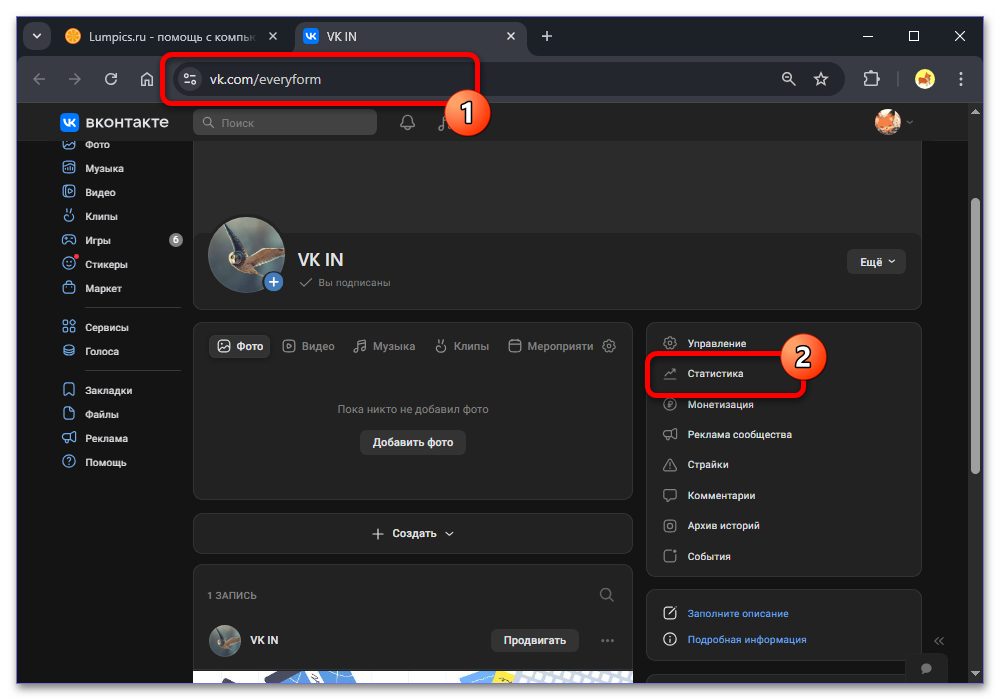
Task: Open the community owl avatar
Action: pos(247,255)
